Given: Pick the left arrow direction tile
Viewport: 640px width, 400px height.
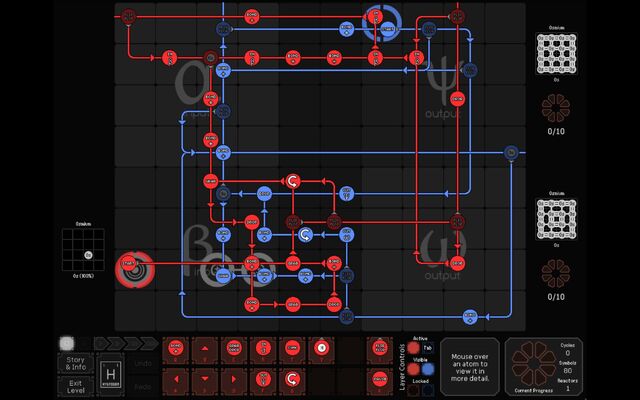Looking at the screenshot, I should tap(176, 380).
